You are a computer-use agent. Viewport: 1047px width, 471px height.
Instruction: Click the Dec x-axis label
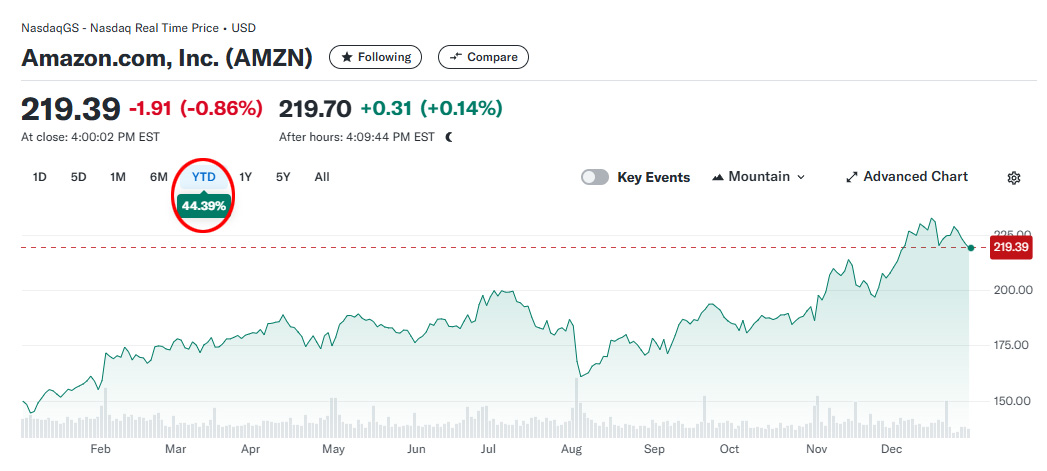[892, 450]
